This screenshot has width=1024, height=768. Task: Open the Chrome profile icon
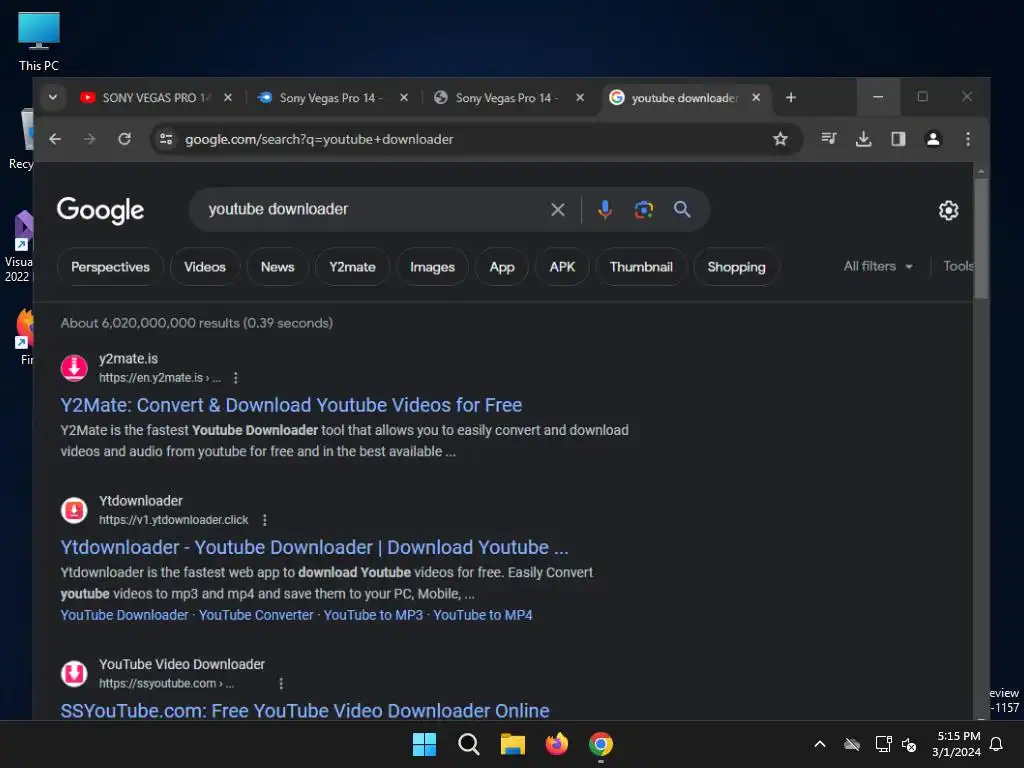pyautogui.click(x=933, y=138)
